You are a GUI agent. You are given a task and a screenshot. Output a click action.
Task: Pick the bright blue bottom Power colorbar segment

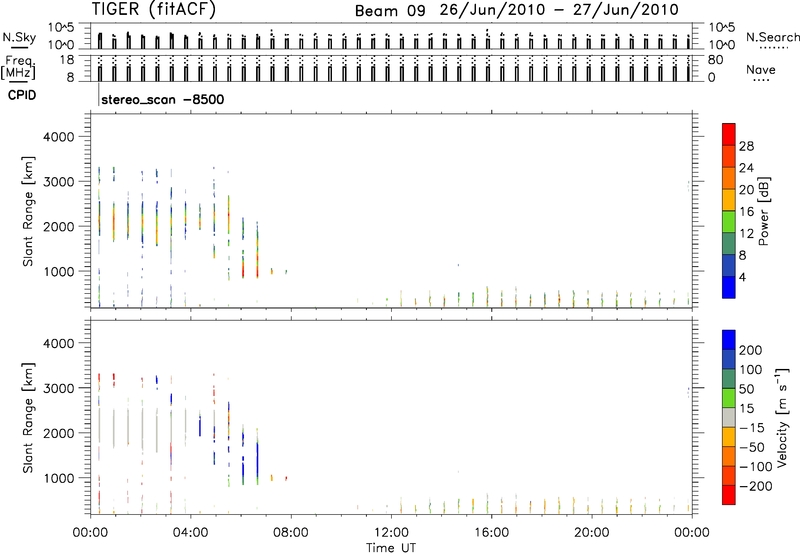(729, 287)
